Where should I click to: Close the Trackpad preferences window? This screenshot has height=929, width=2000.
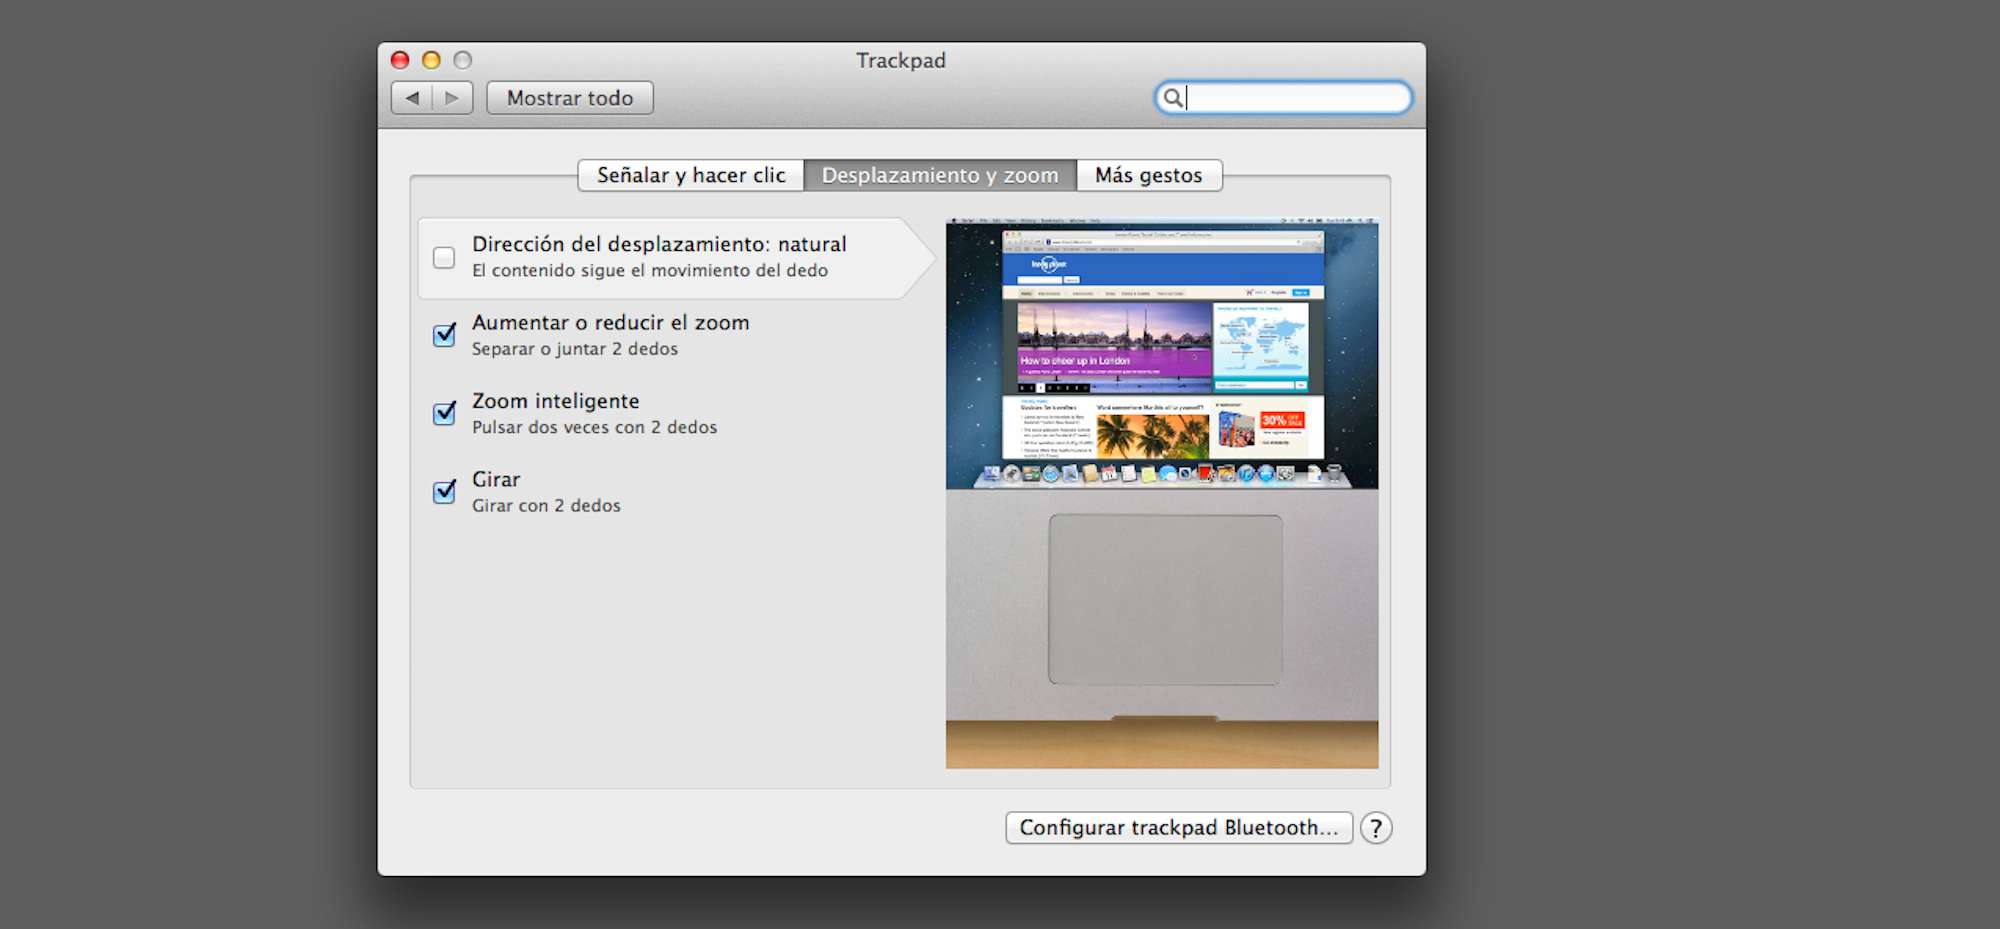[x=400, y=60]
